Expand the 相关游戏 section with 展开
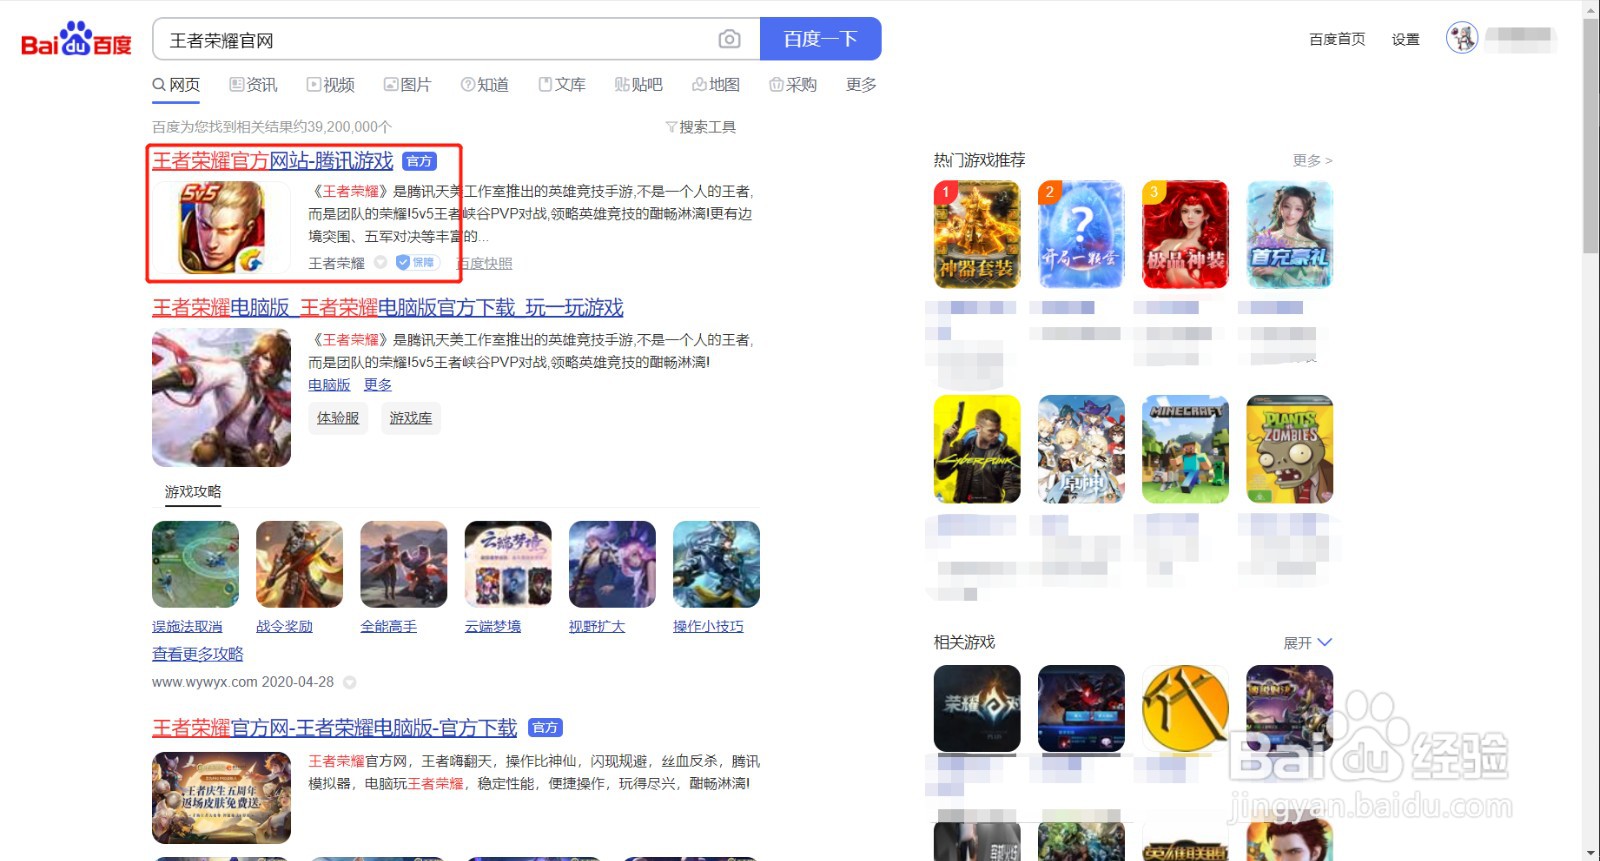 [x=1307, y=643]
